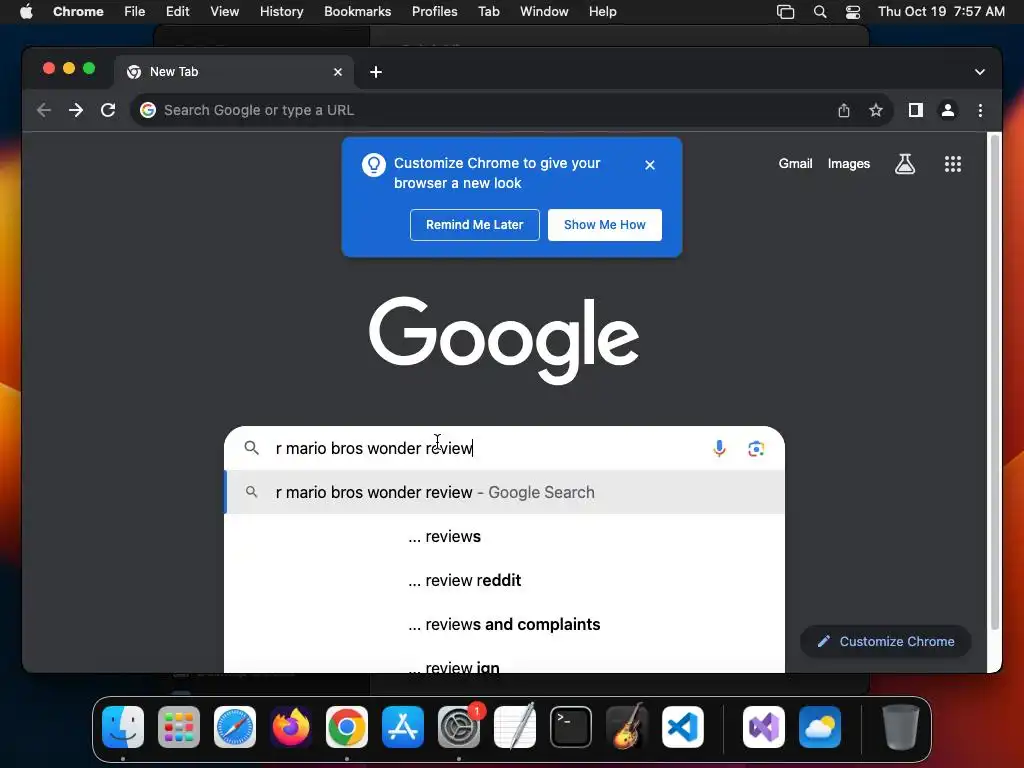1024x768 pixels.
Task: Open the Bookmarks menu
Action: click(x=357, y=12)
